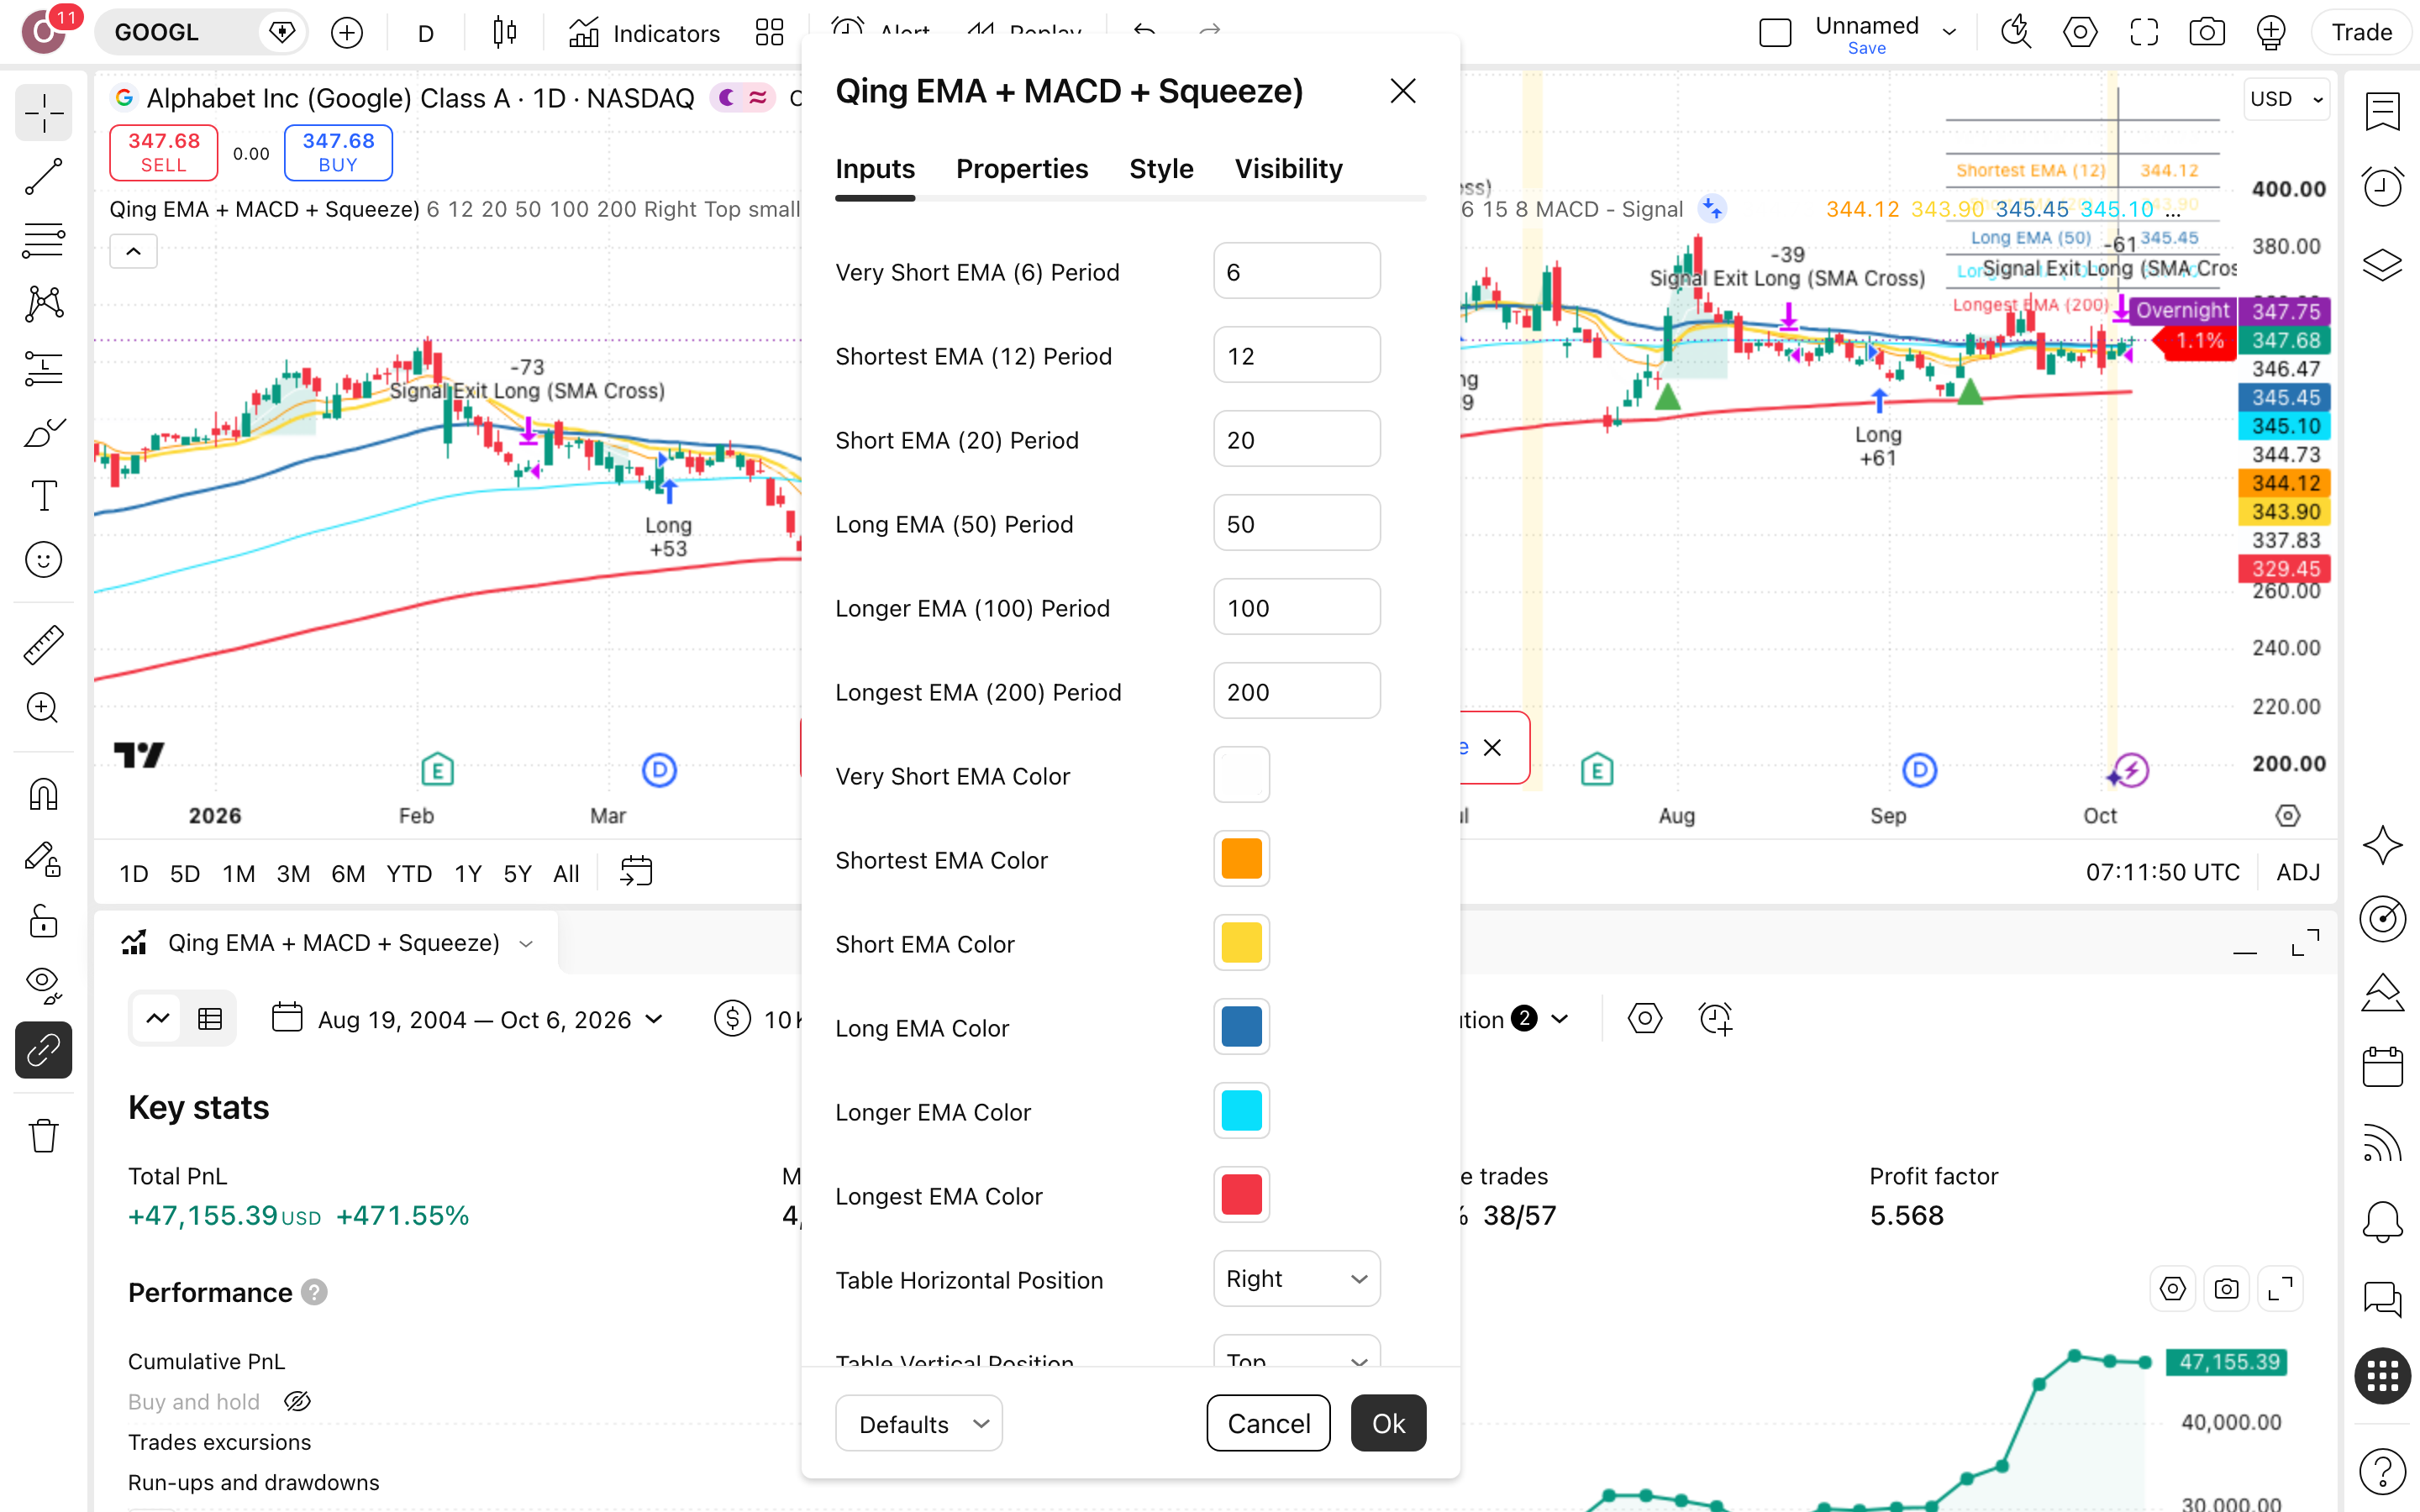2420x1512 pixels.
Task: Switch to the Style tab
Action: (x=1160, y=169)
